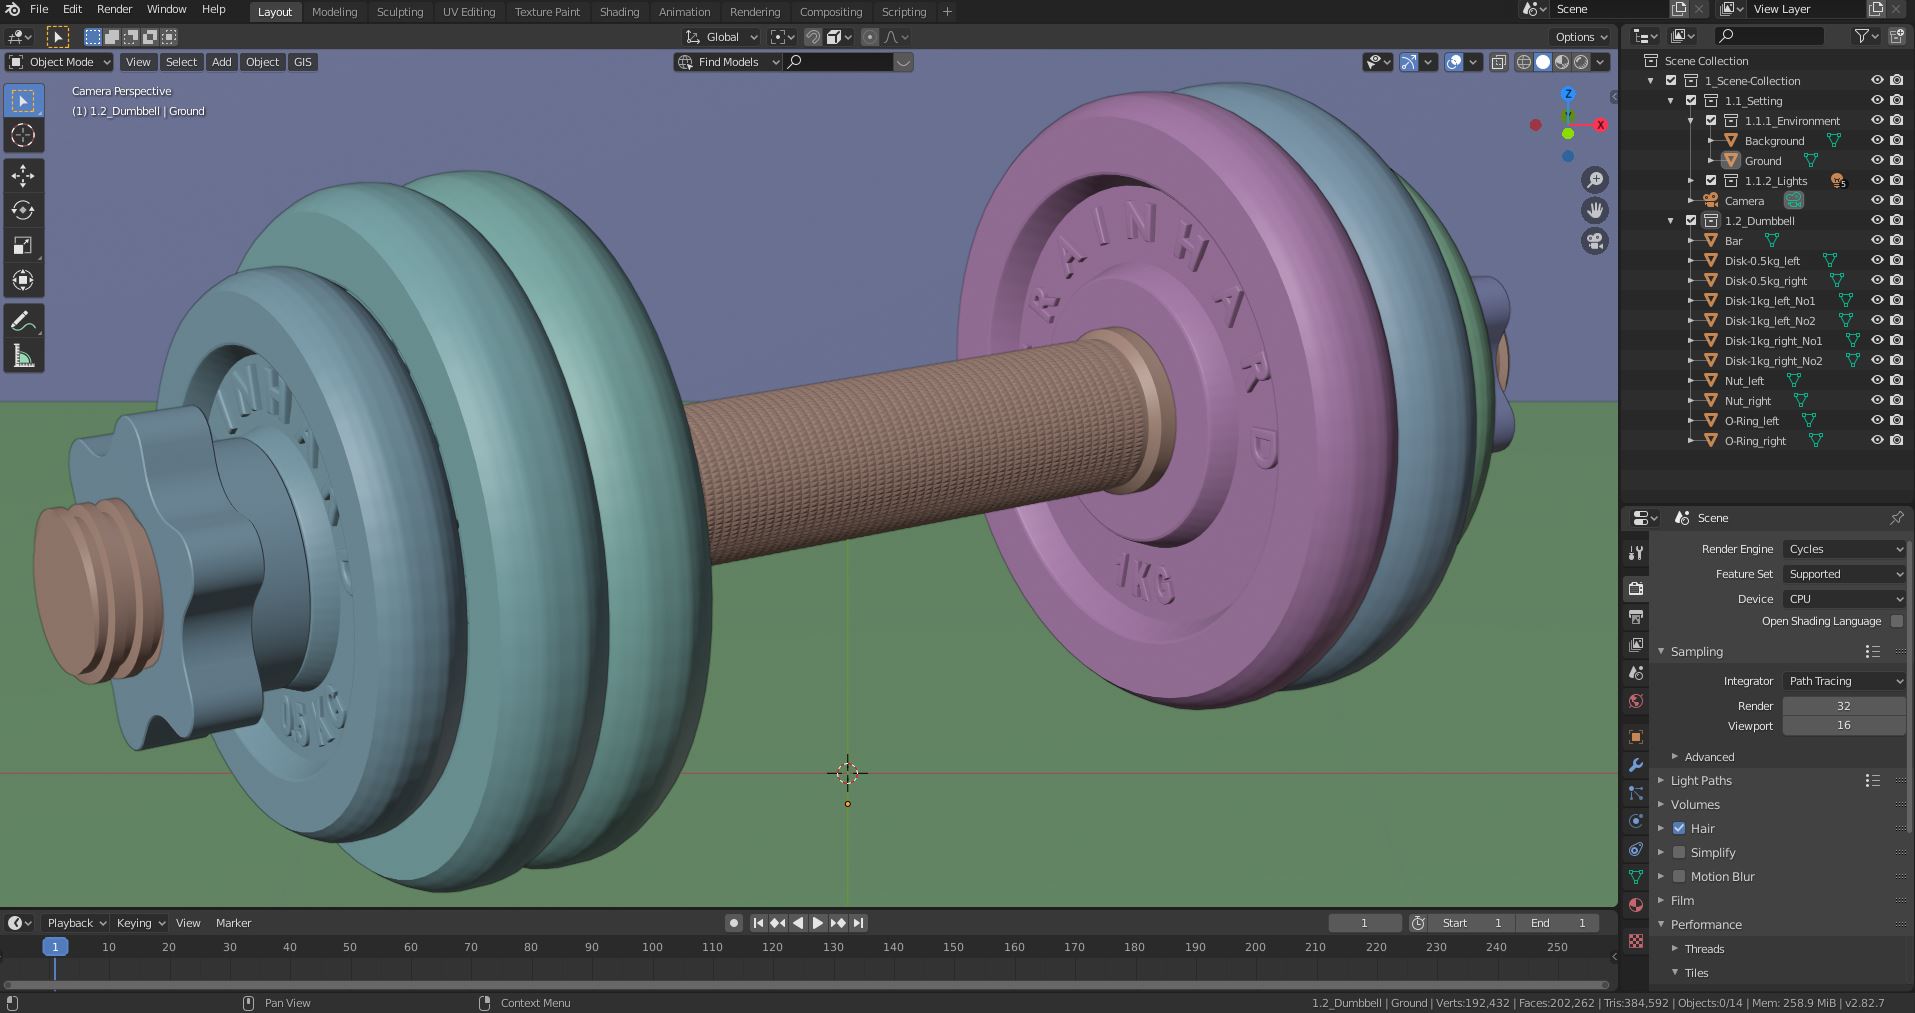Open the Render Engine dropdown

point(1844,548)
